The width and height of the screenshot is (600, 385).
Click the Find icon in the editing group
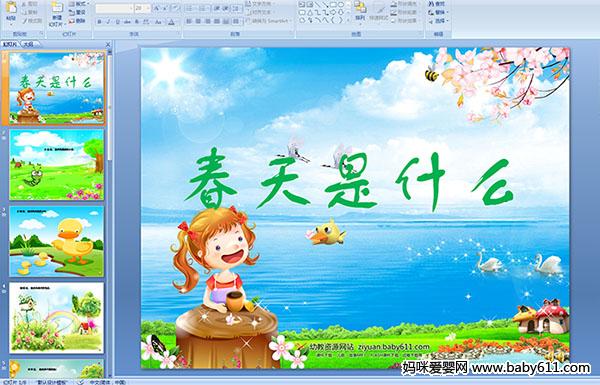coord(436,4)
